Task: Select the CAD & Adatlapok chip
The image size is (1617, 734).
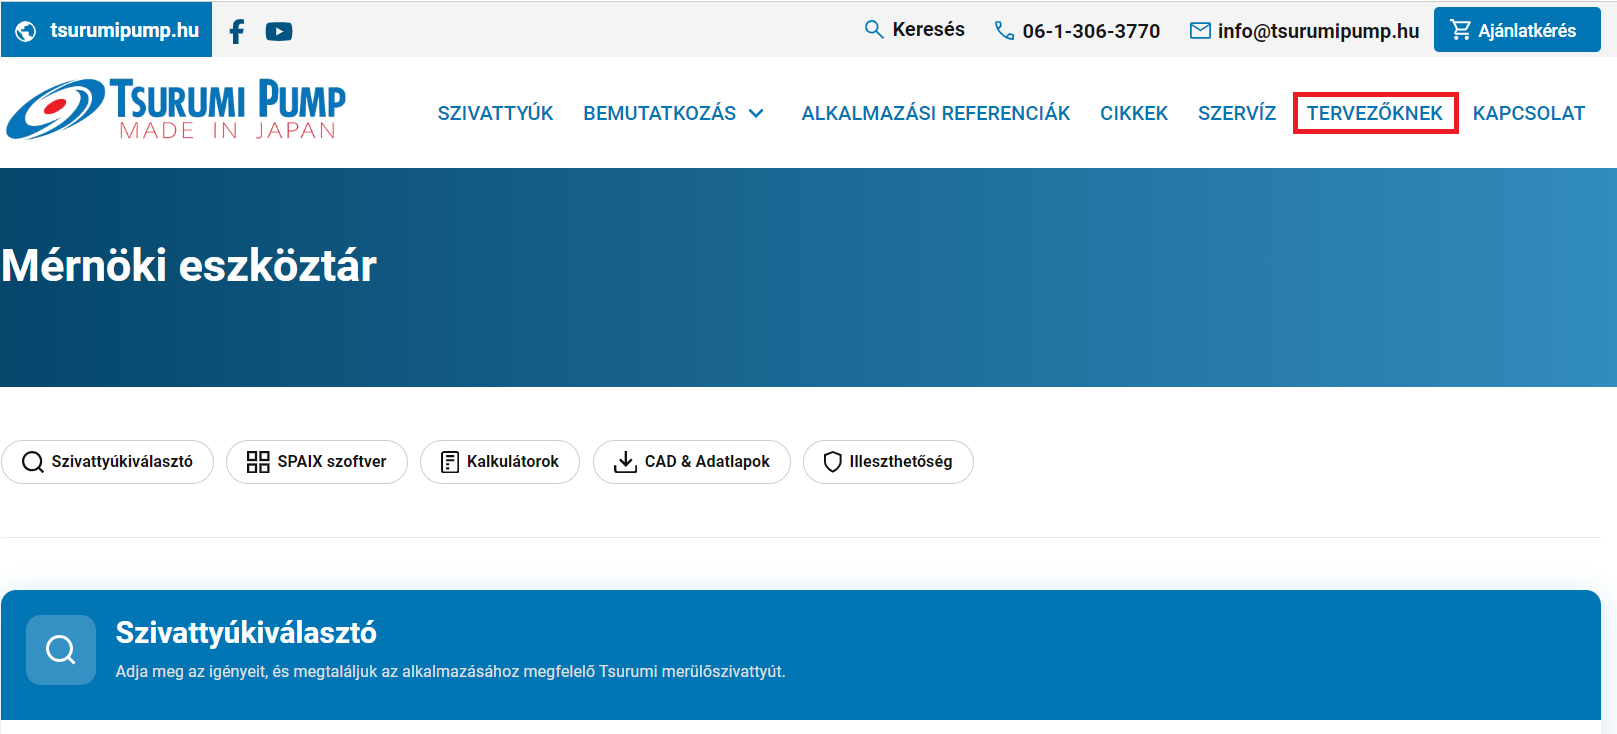Action: pyautogui.click(x=692, y=462)
